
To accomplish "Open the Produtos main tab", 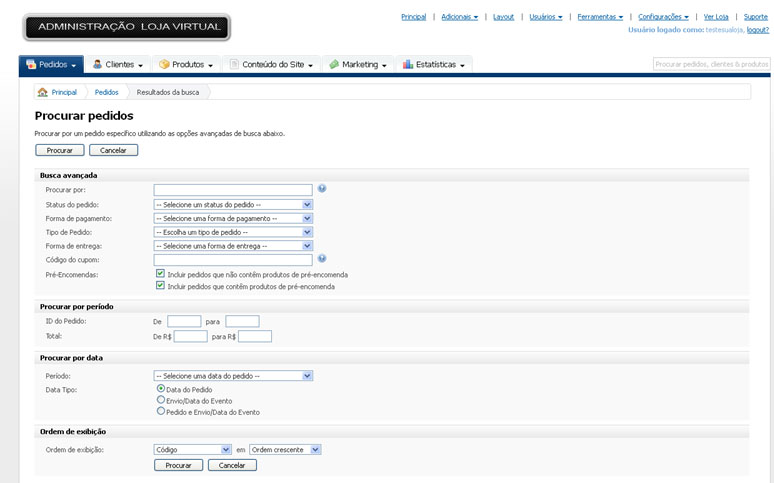I will (x=186, y=64).
